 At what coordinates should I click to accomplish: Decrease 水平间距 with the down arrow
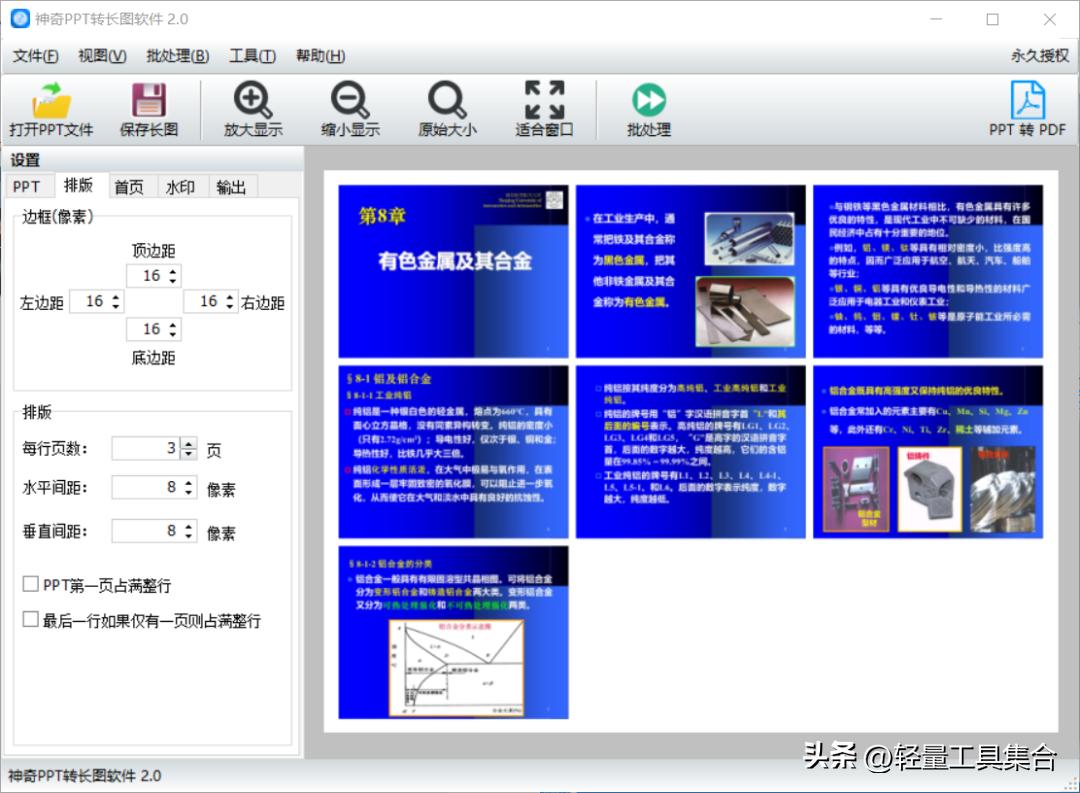(x=189, y=493)
